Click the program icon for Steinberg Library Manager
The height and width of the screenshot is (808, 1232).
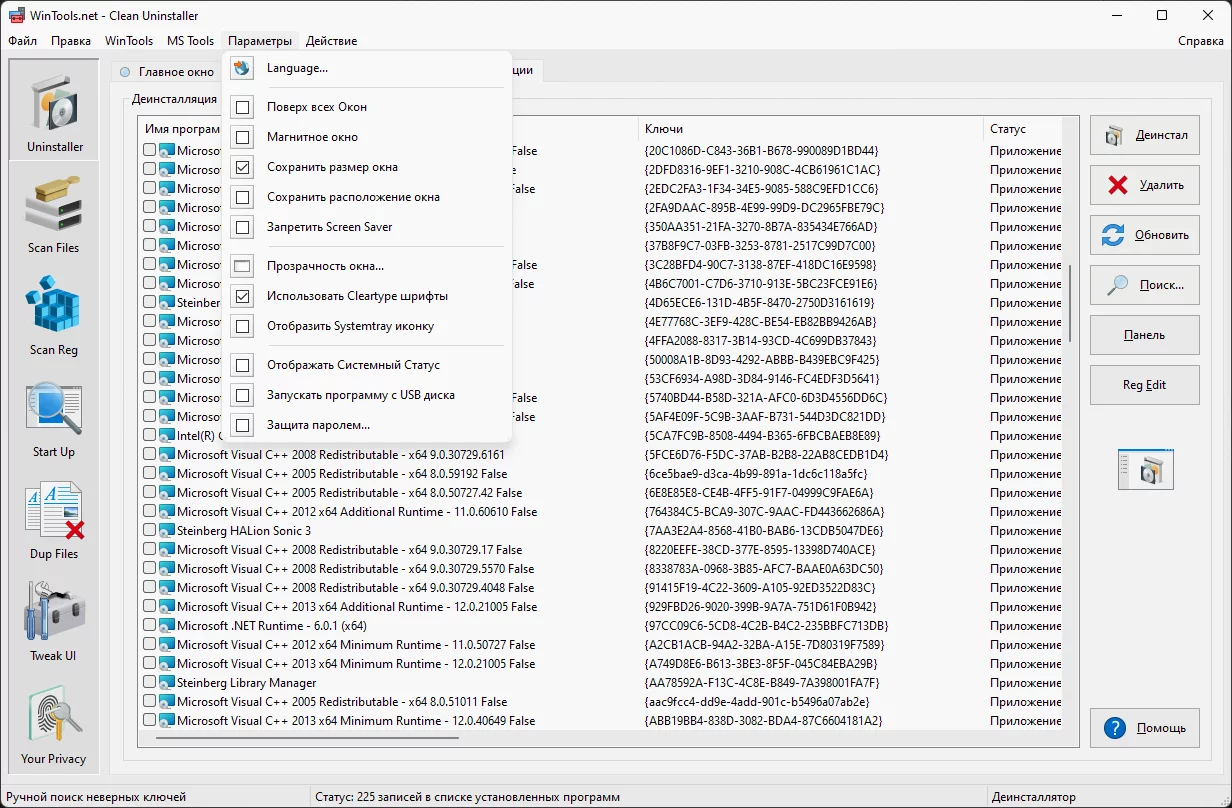(x=167, y=683)
